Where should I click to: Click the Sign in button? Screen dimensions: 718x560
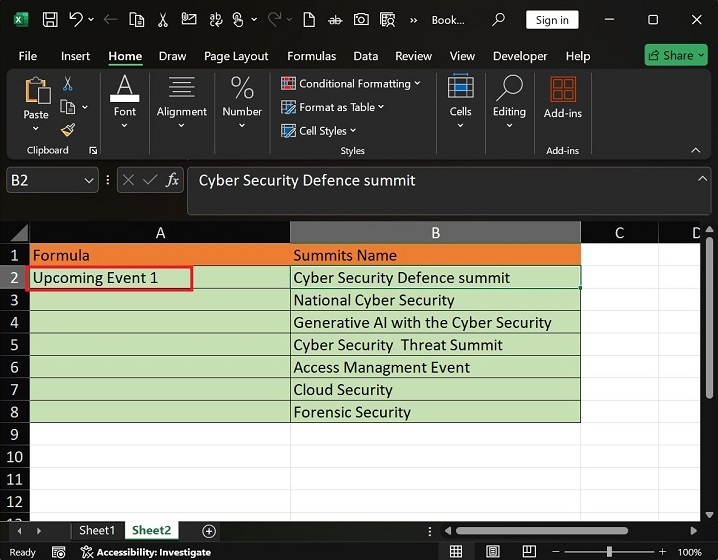552,19
